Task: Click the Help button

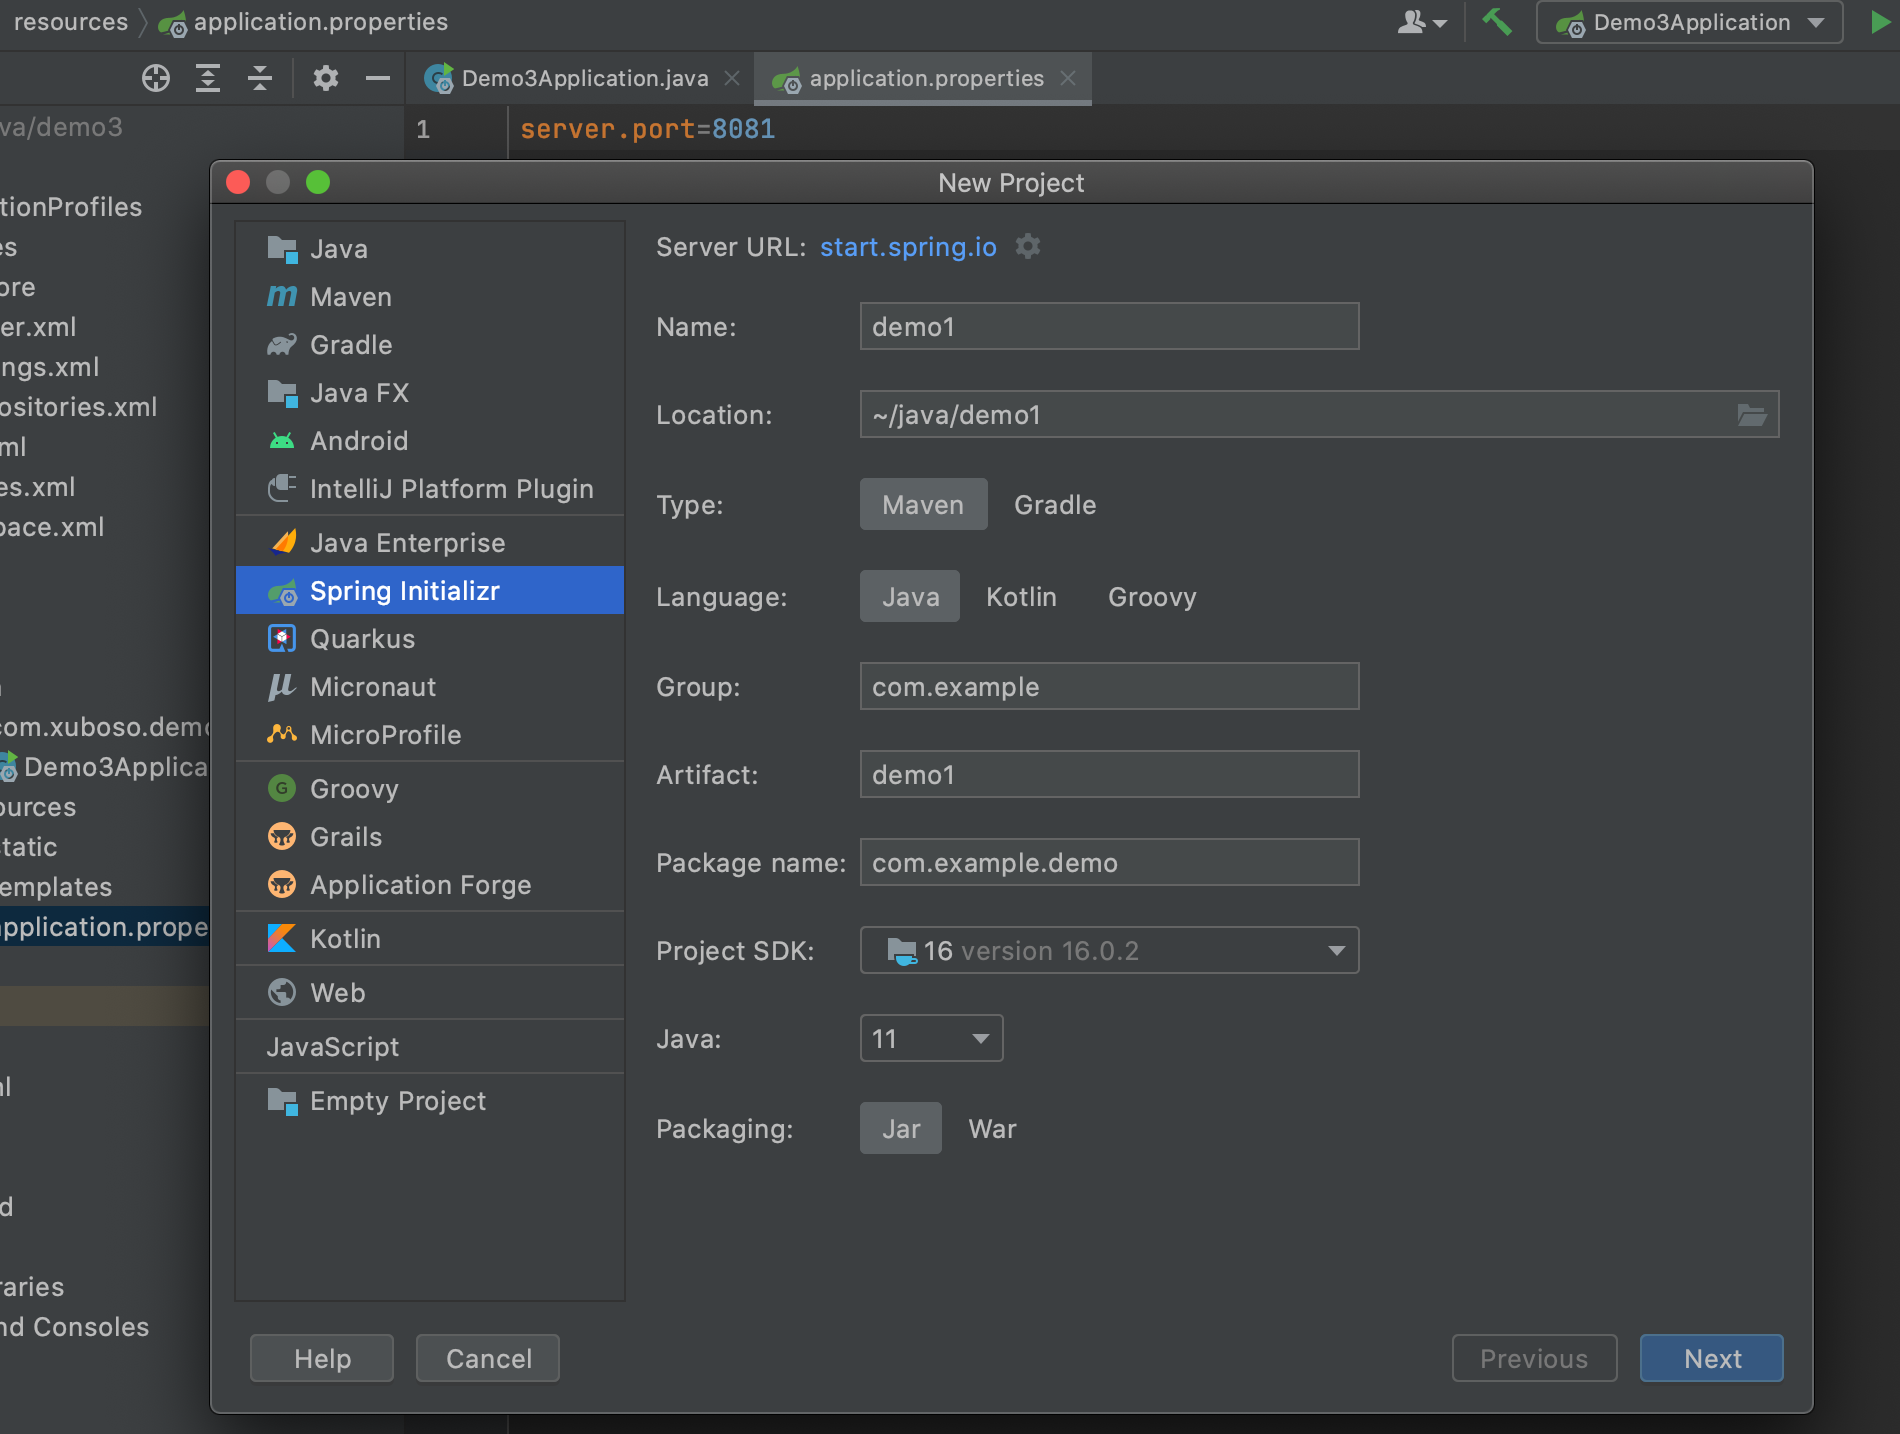Action: click(x=322, y=1358)
